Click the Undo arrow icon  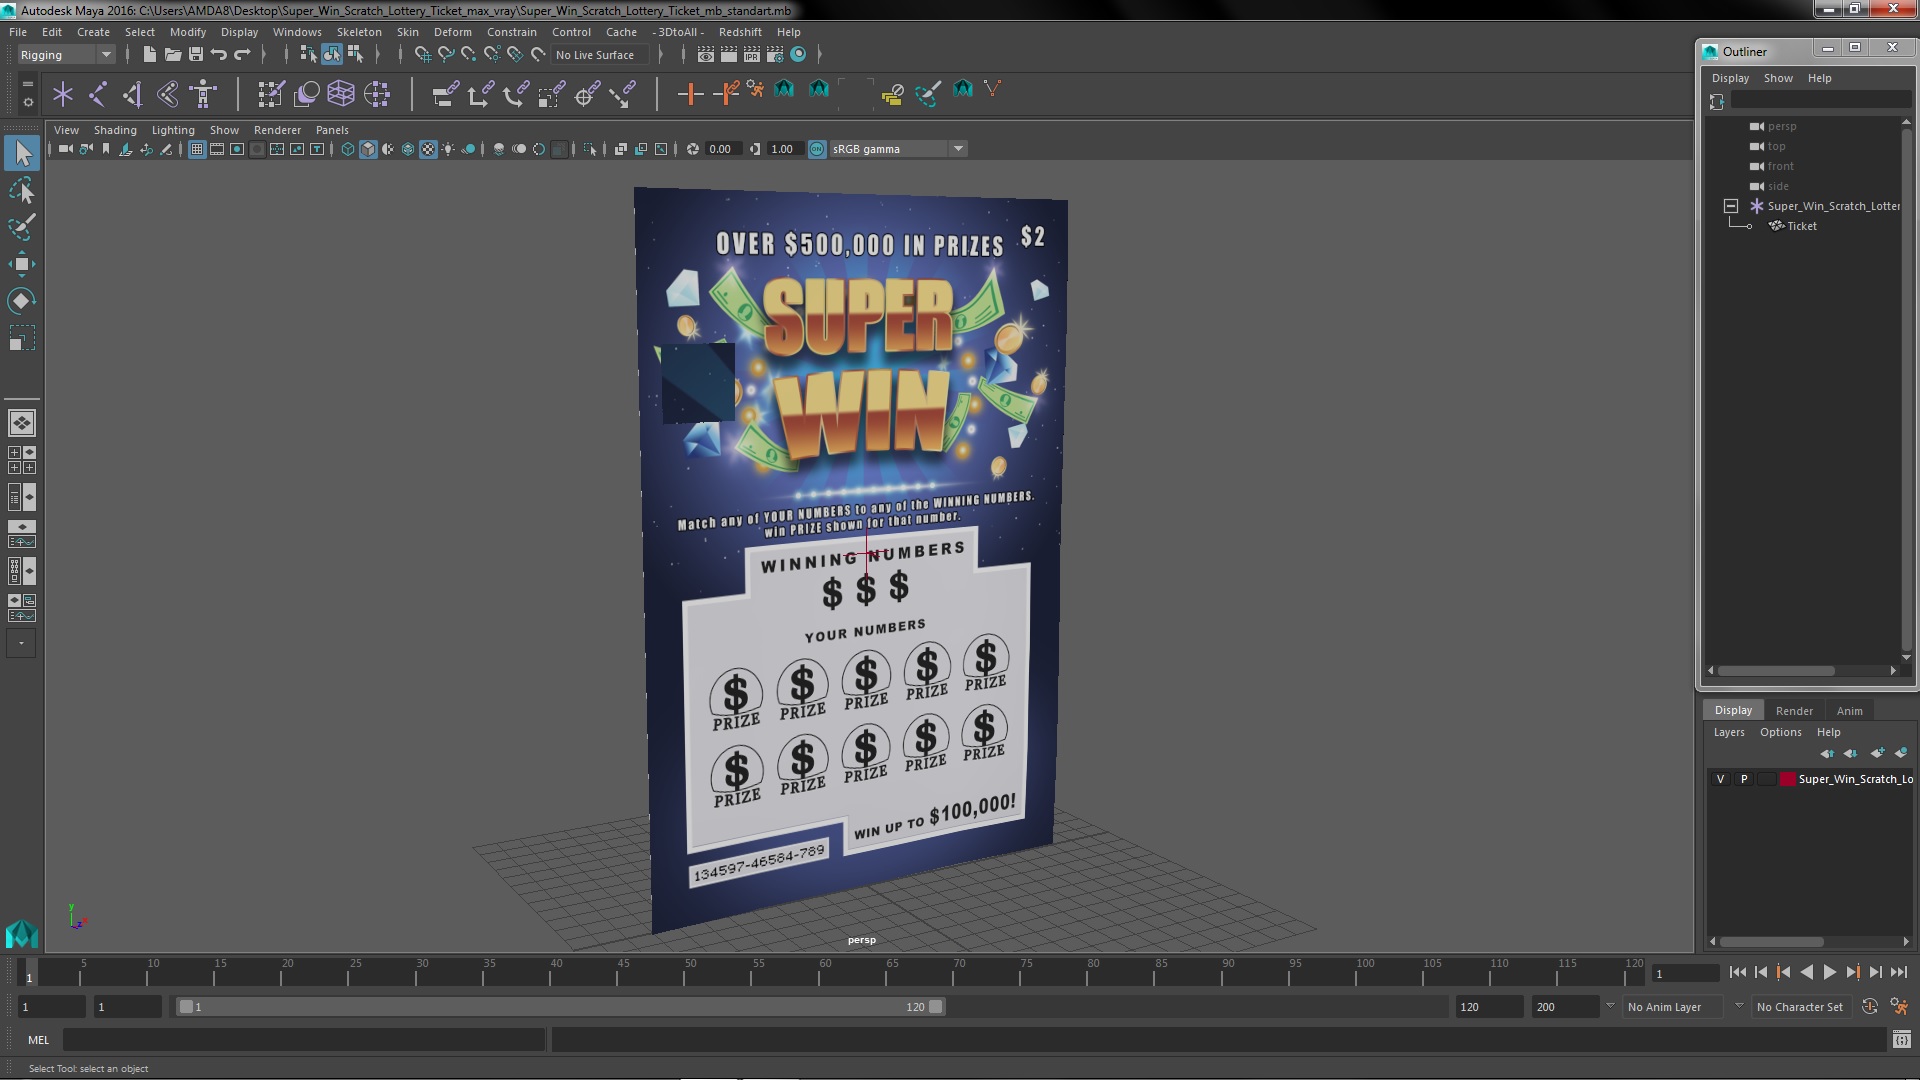click(x=219, y=55)
